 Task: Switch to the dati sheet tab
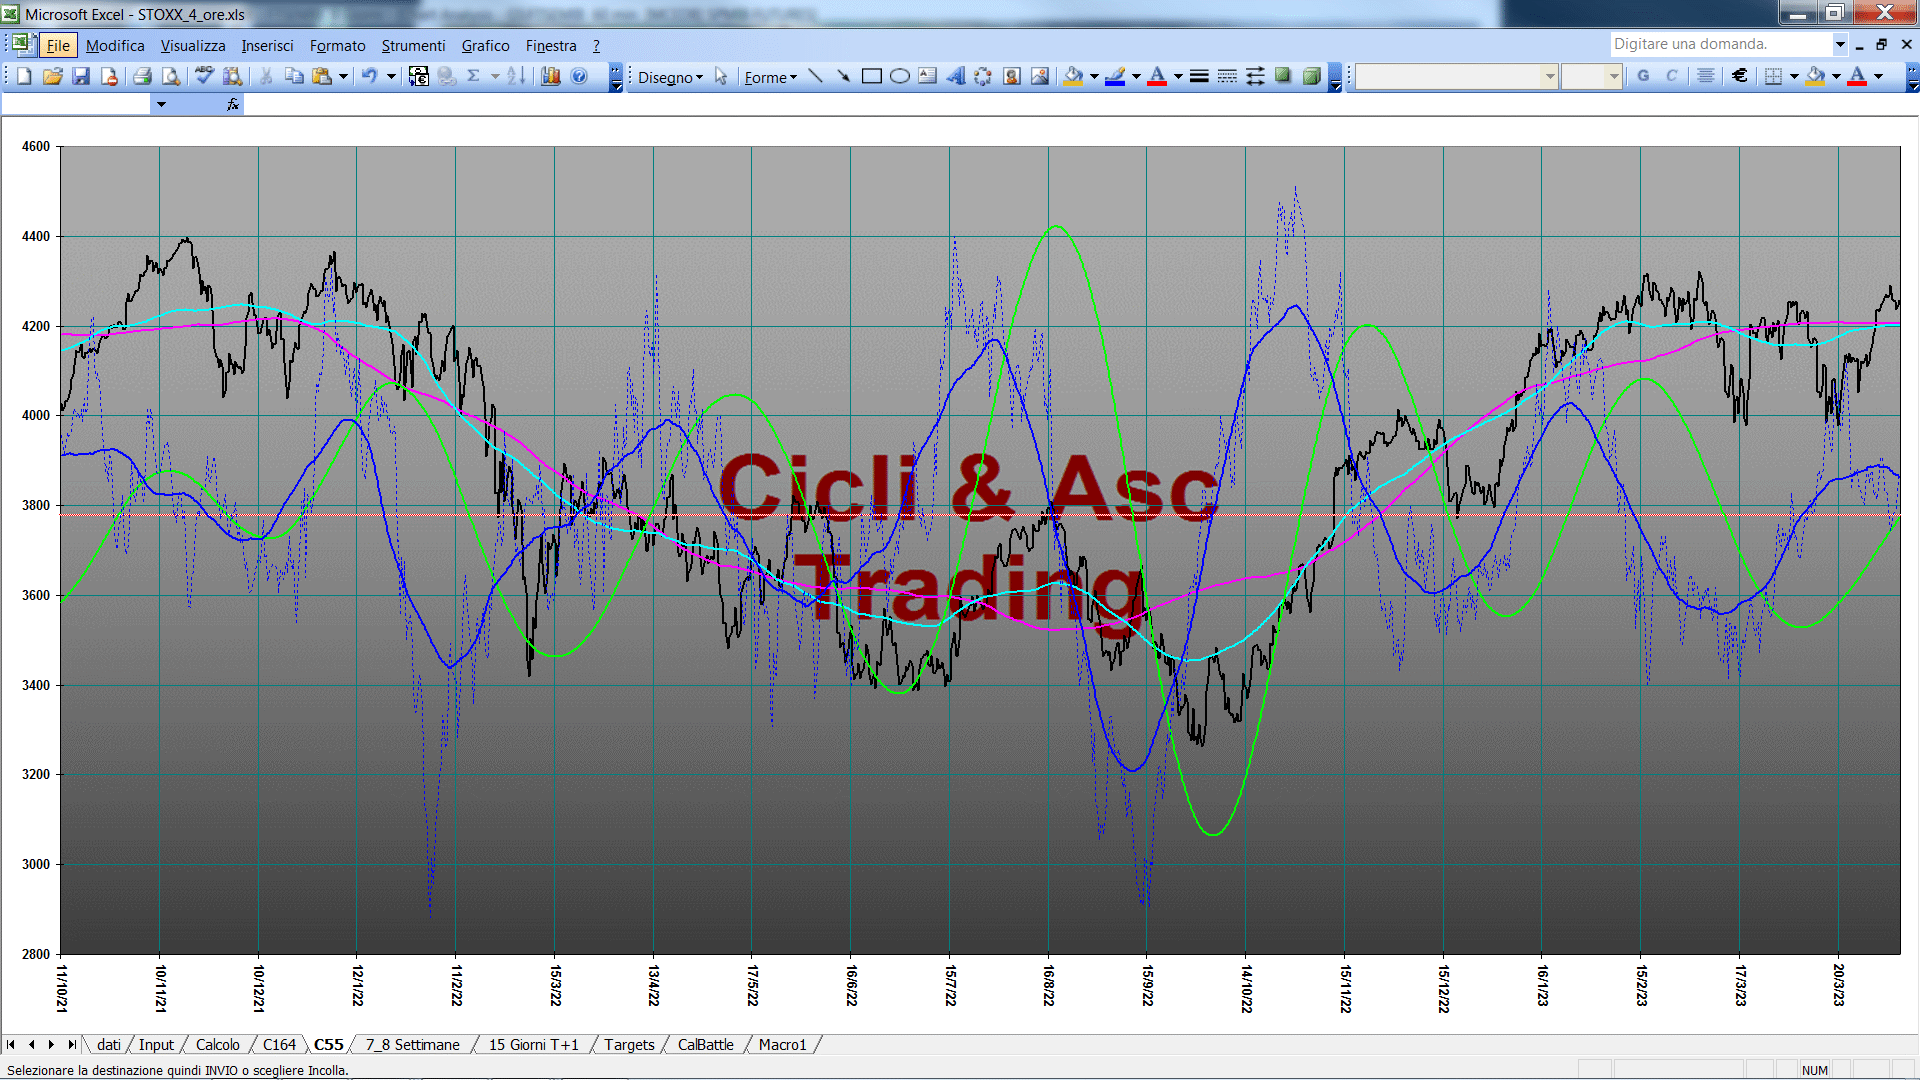click(109, 1044)
